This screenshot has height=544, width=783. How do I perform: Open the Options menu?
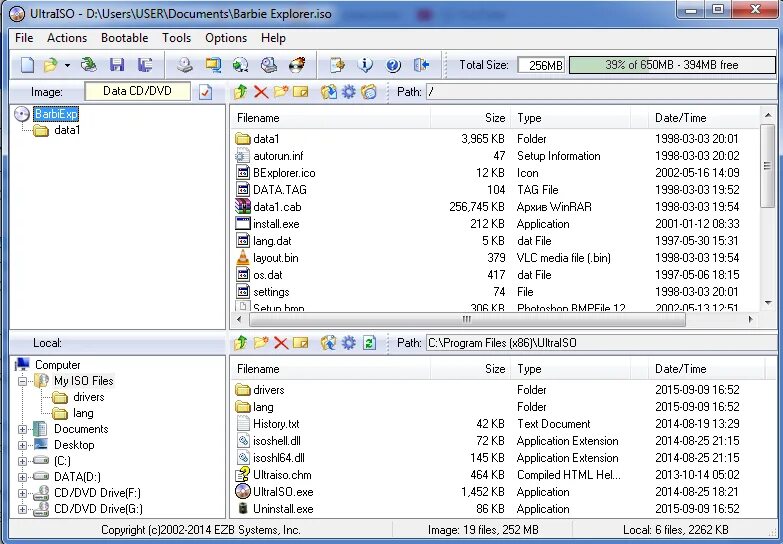(x=226, y=38)
